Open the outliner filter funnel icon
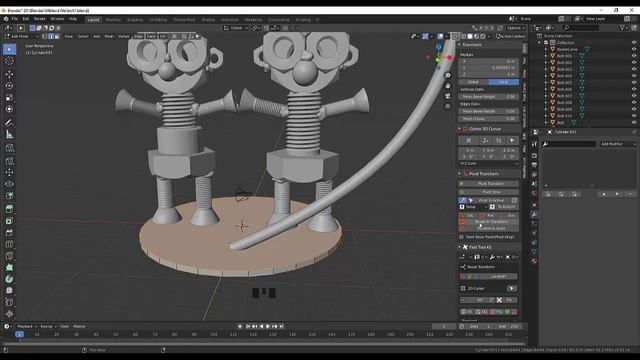This screenshot has width=640, height=360. [x=622, y=27]
